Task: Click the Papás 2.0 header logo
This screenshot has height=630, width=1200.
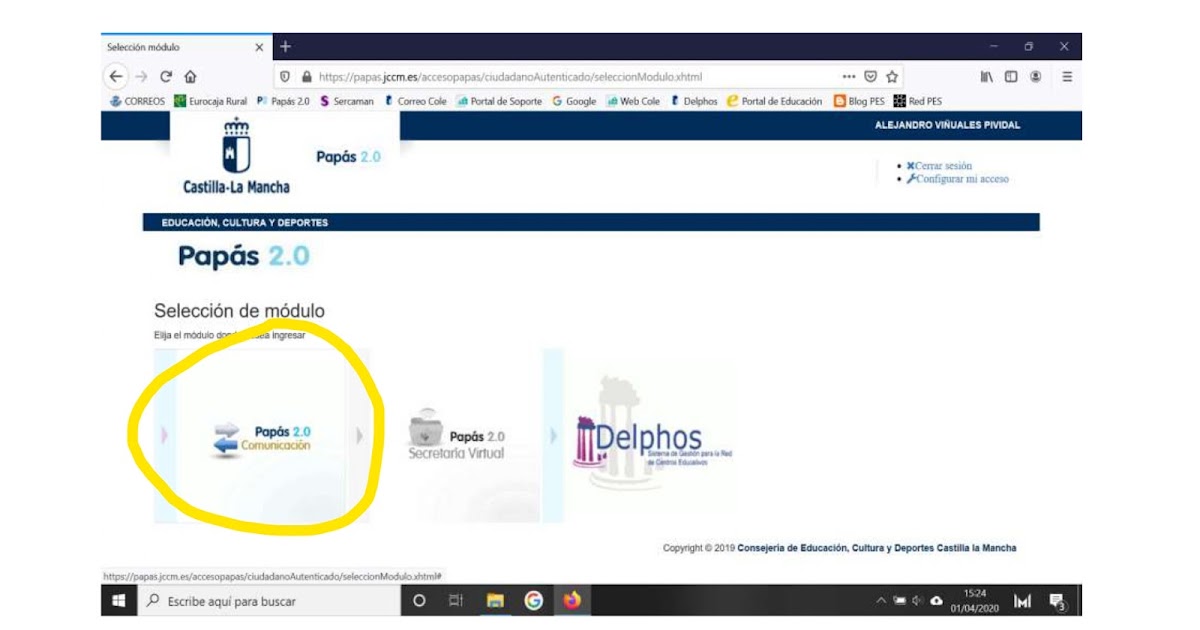Action: tap(348, 157)
